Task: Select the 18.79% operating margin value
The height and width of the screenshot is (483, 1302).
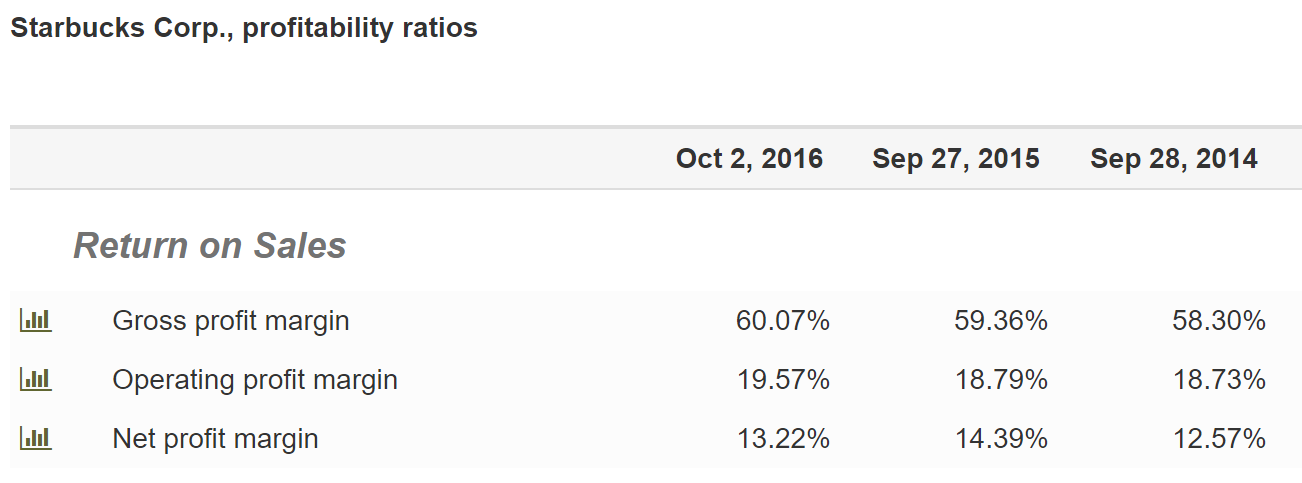Action: coord(1001,380)
